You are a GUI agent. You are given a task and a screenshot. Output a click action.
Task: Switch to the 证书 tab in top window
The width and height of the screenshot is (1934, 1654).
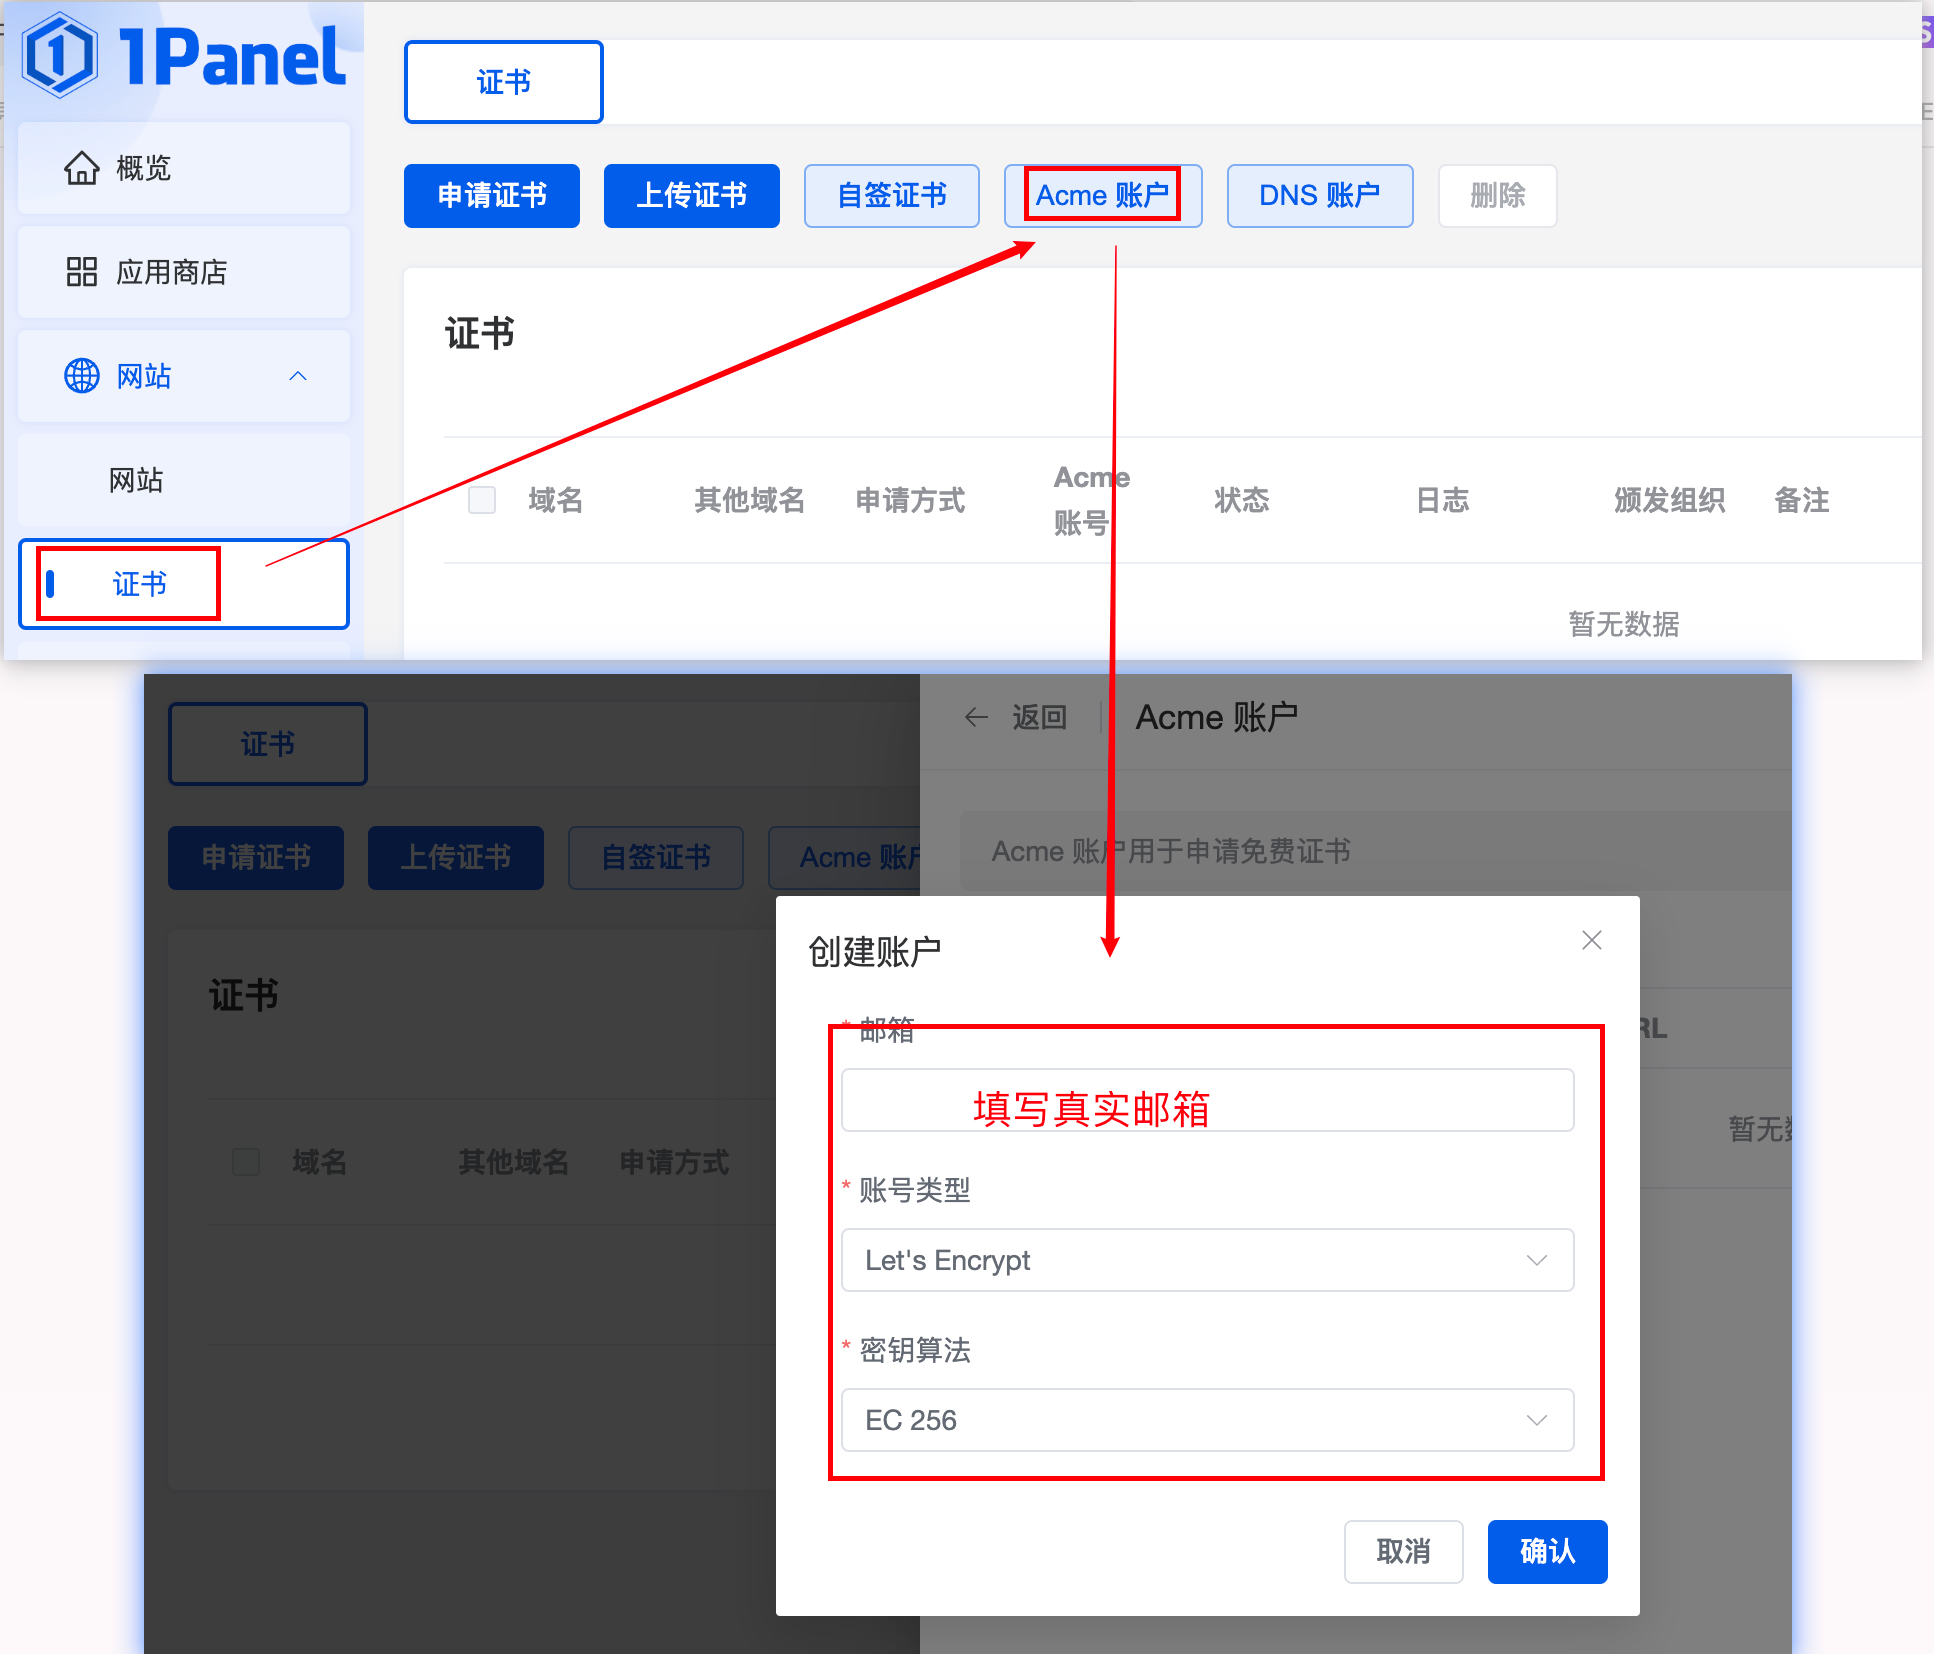(x=504, y=82)
